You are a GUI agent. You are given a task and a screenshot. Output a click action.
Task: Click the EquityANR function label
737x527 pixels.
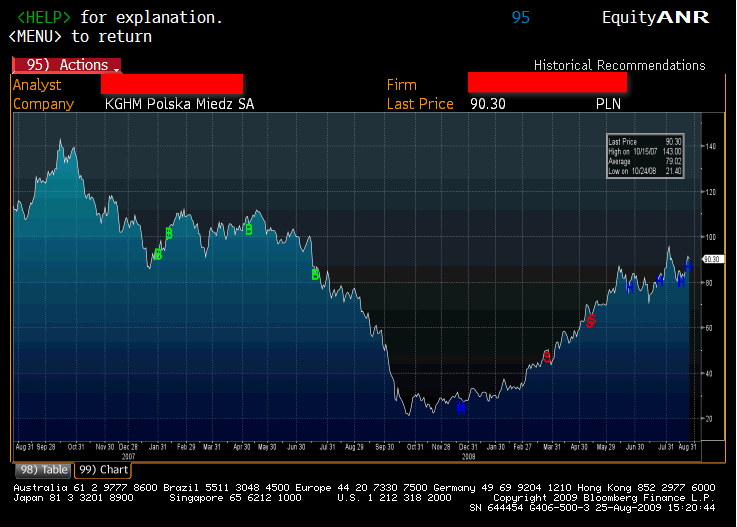pyautogui.click(x=655, y=17)
